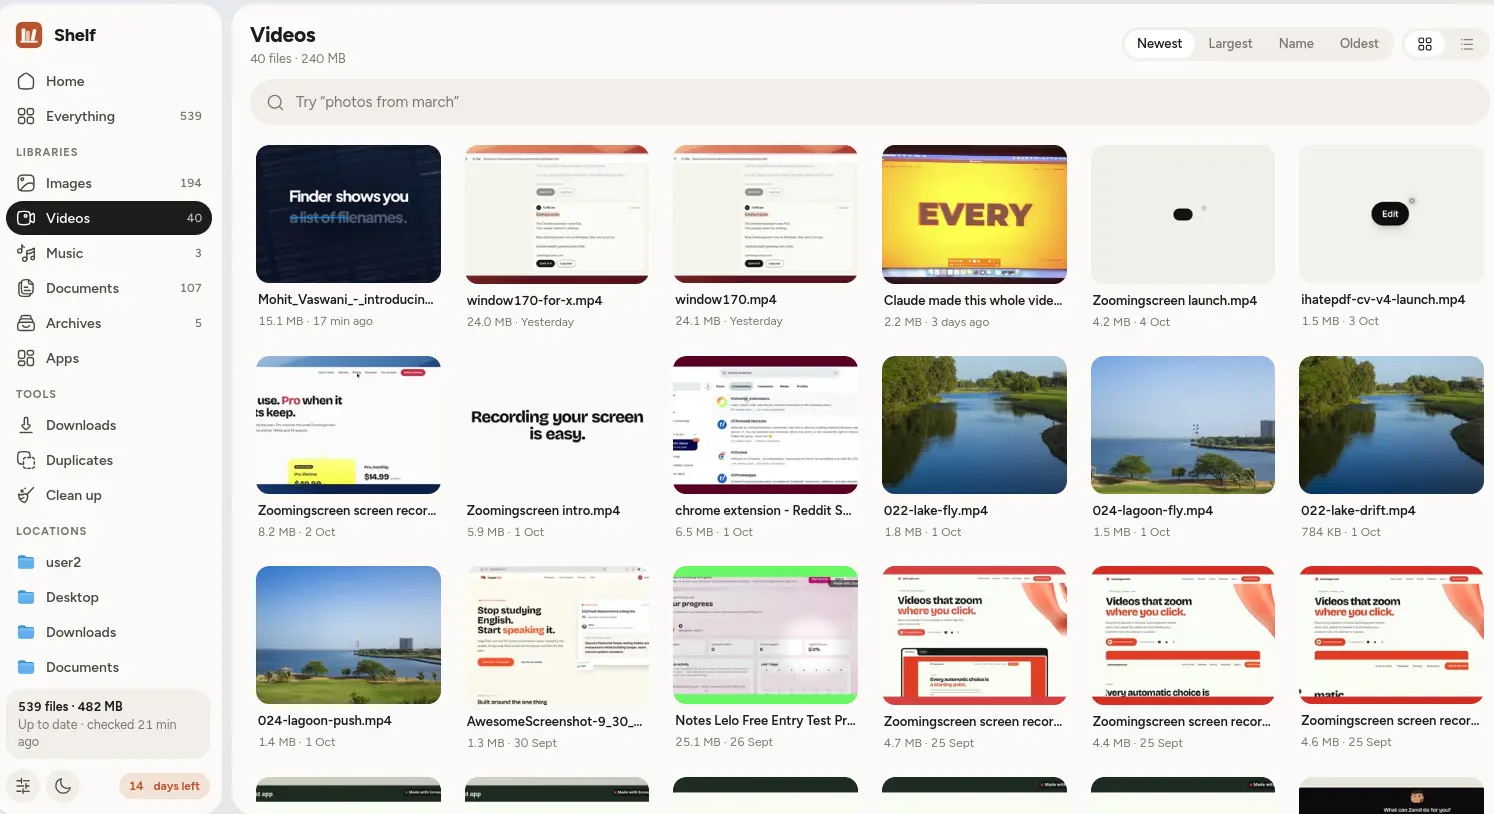1494x814 pixels.
Task: Open the ihatepdf-cv-v4-launch.mp4 thumbnail
Action: pos(1391,214)
